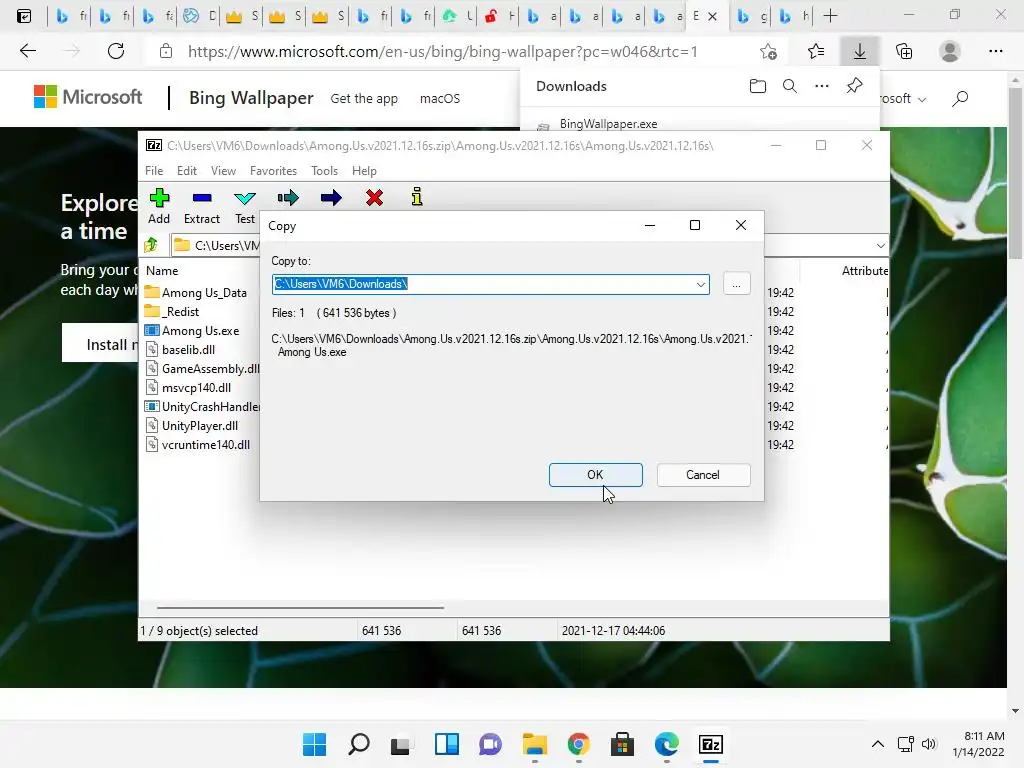Screen dimensions: 1024x768
Task: Open Windows taskbar Search
Action: pos(359,744)
